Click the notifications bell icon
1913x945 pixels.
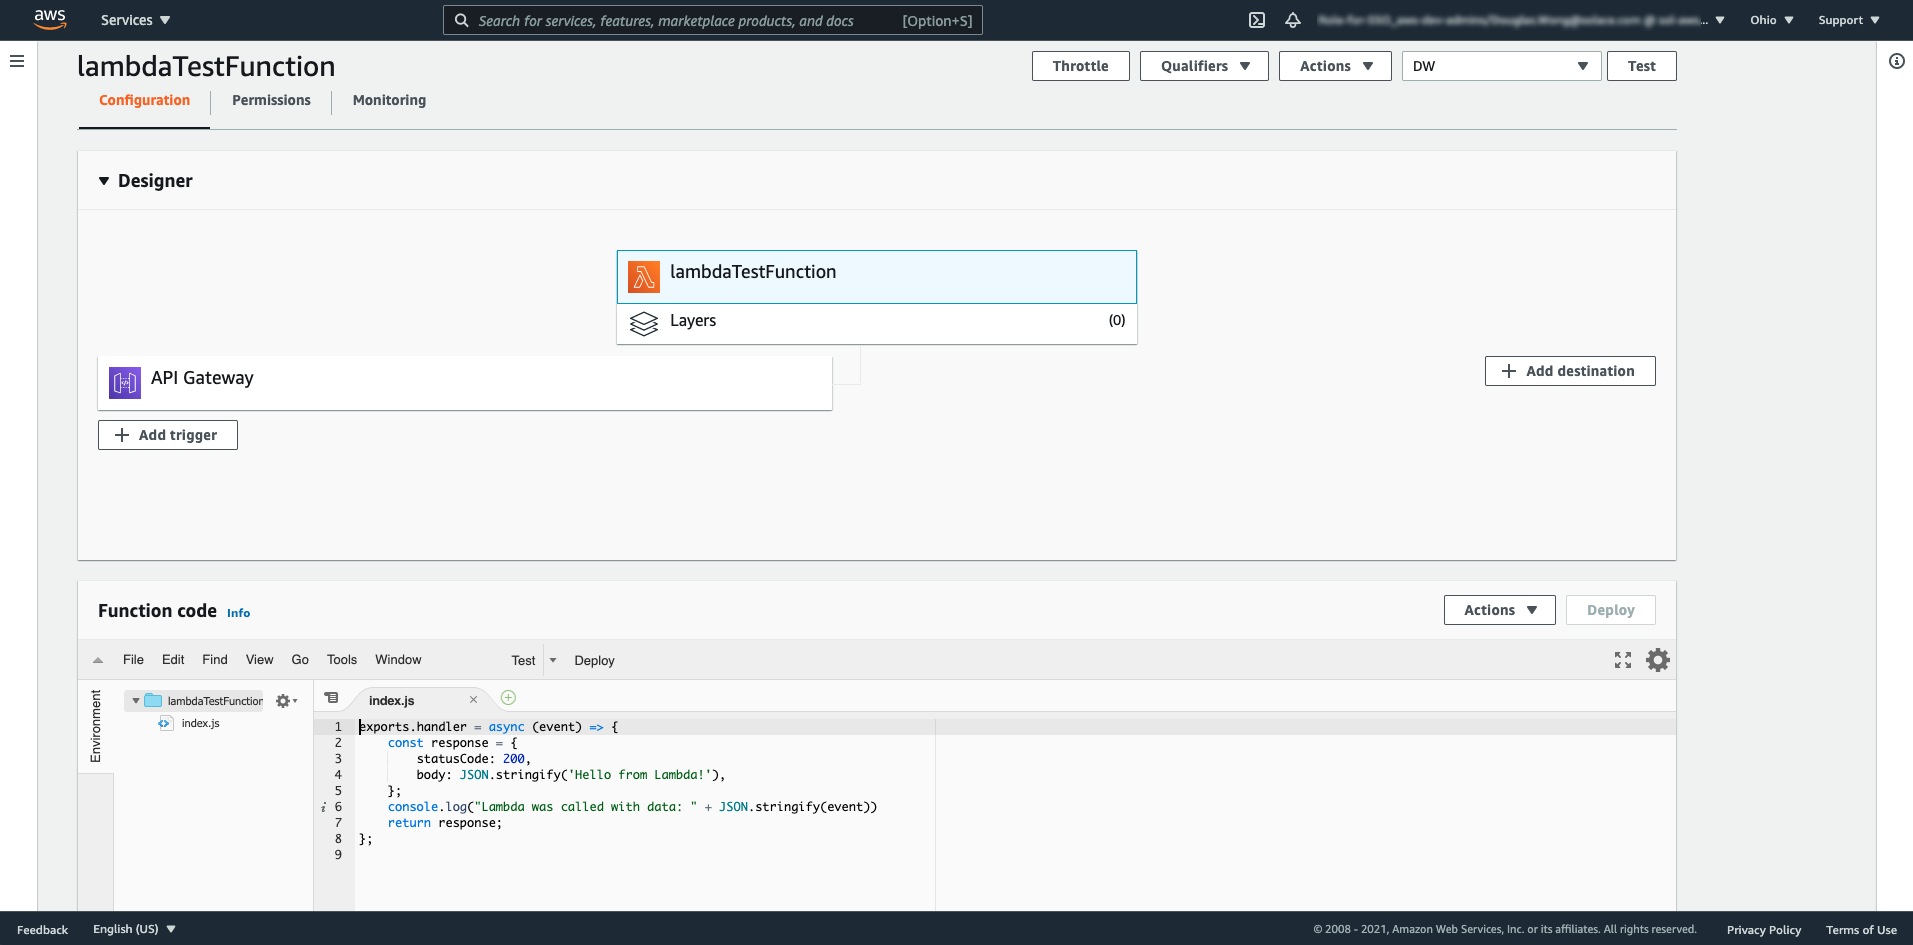pos(1293,20)
